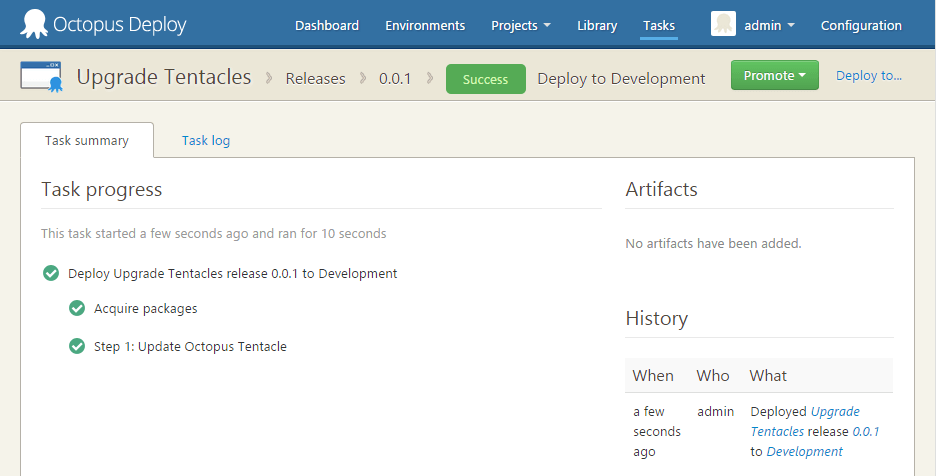Viewport: 936px width, 476px height.
Task: Click check icon beside Deploy Upgrade Tentacles
Action: tap(51, 273)
